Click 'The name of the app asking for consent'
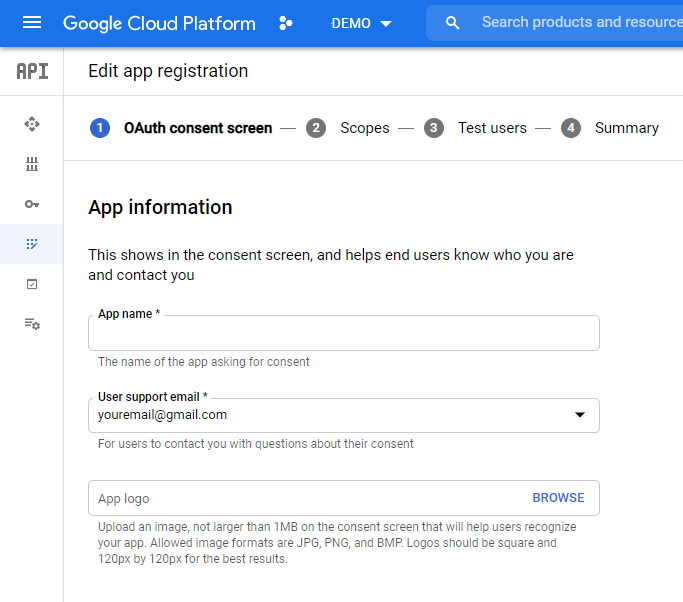This screenshot has height=602, width=683. click(x=204, y=362)
